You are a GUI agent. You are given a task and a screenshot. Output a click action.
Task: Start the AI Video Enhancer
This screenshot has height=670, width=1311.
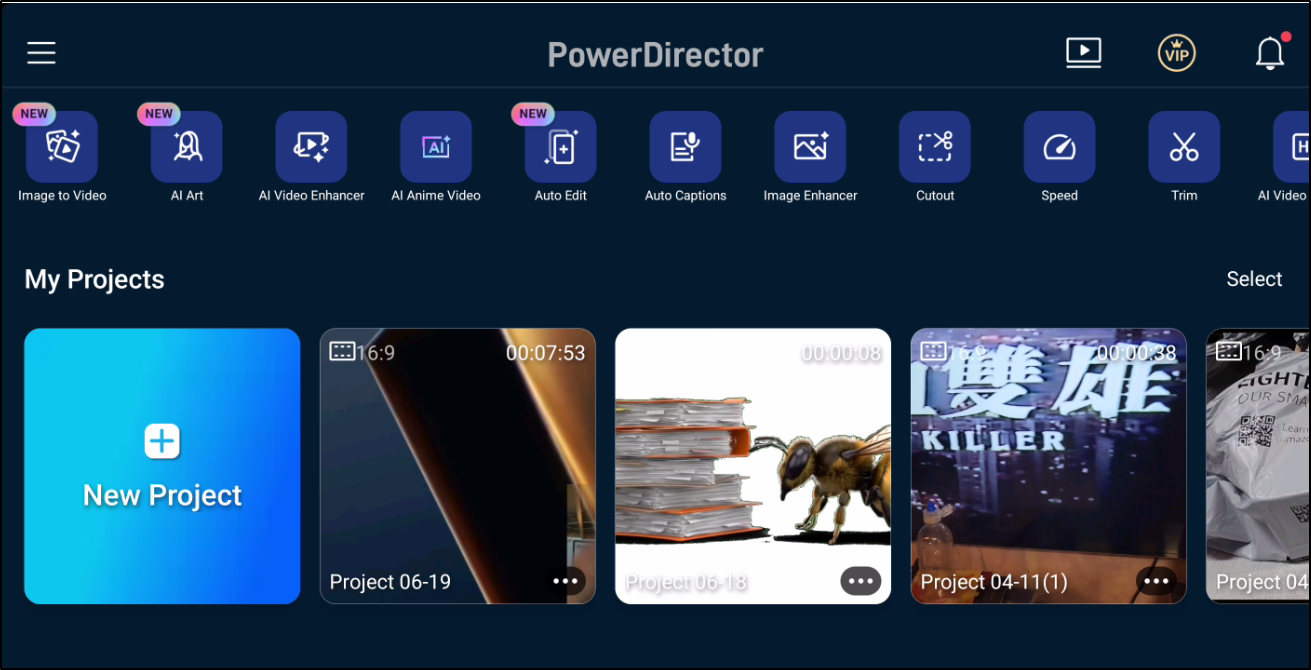(311, 147)
